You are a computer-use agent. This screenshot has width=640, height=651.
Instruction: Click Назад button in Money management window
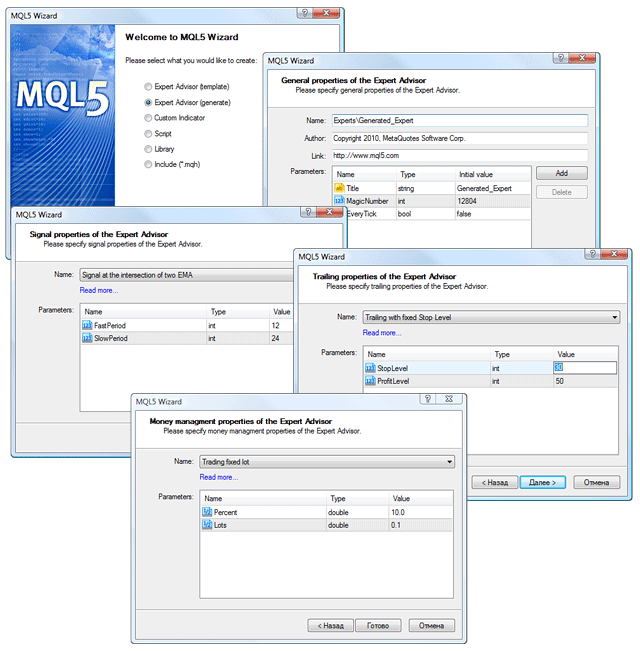click(330, 625)
